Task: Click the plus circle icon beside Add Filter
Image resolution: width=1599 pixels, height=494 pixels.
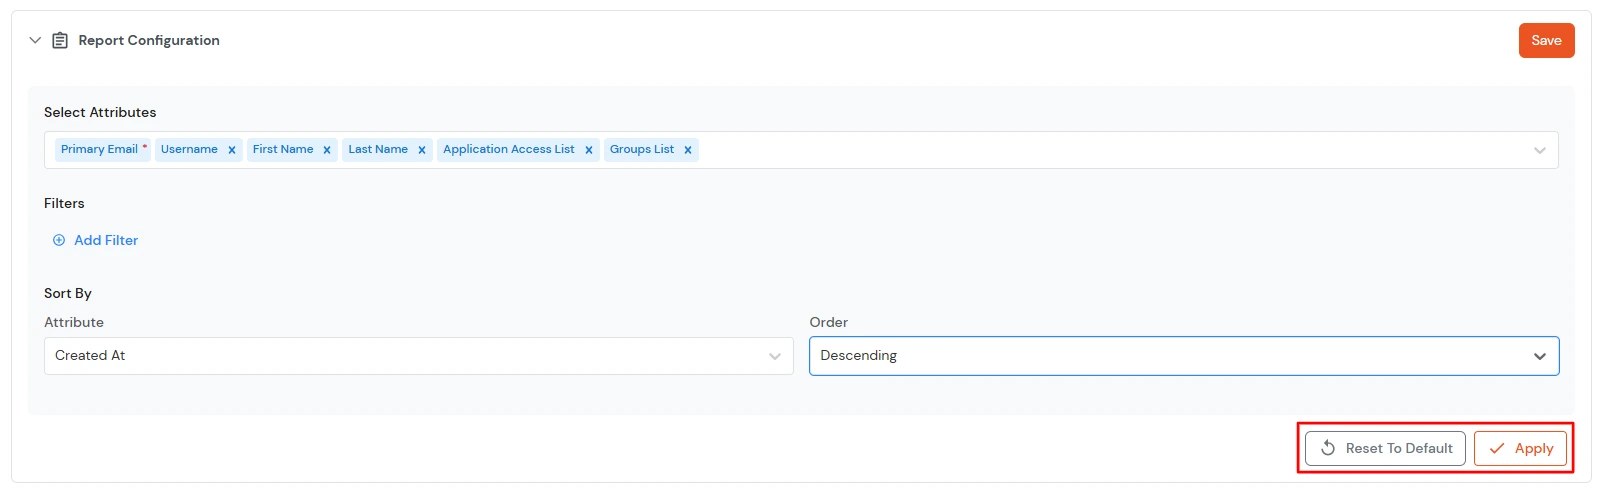Action: (59, 240)
